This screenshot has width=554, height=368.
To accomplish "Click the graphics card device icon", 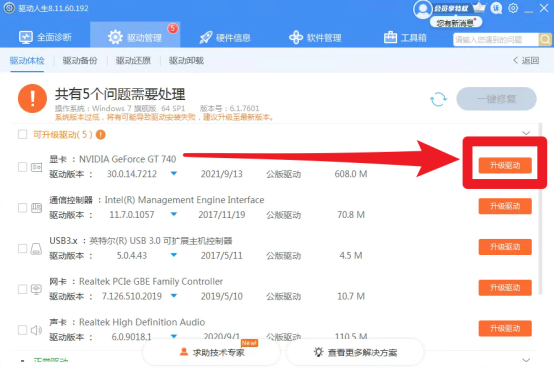I will [x=36, y=167].
